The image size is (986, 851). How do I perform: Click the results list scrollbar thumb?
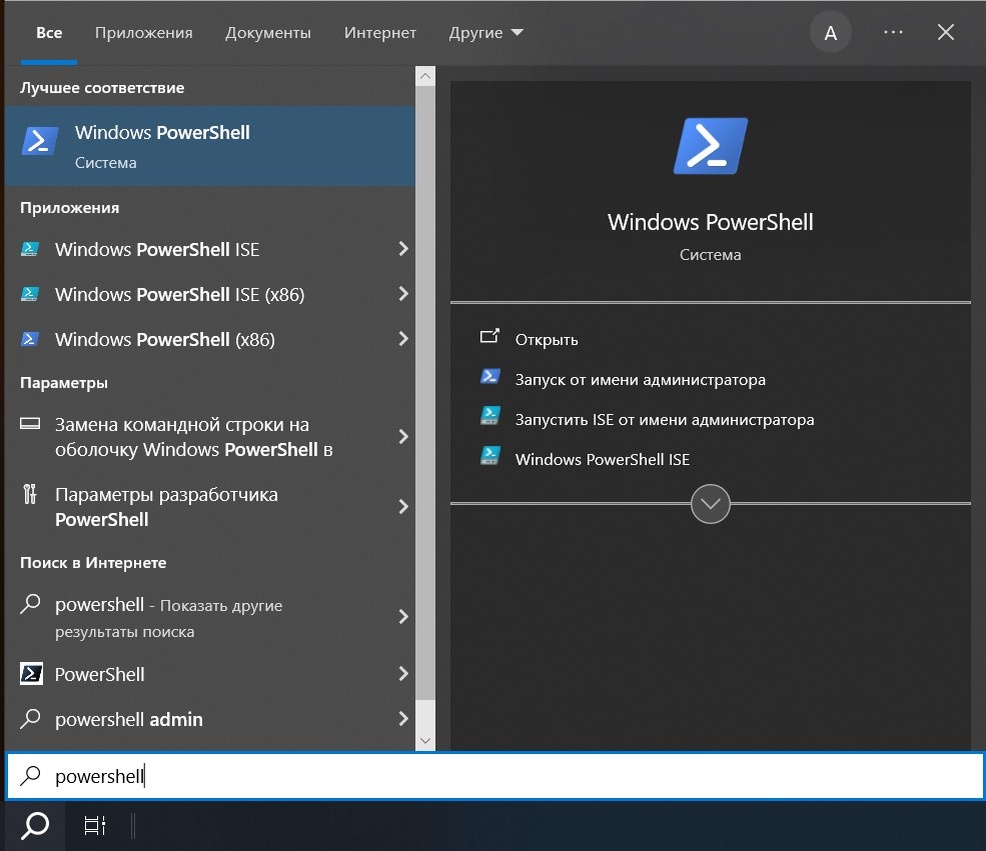425,393
